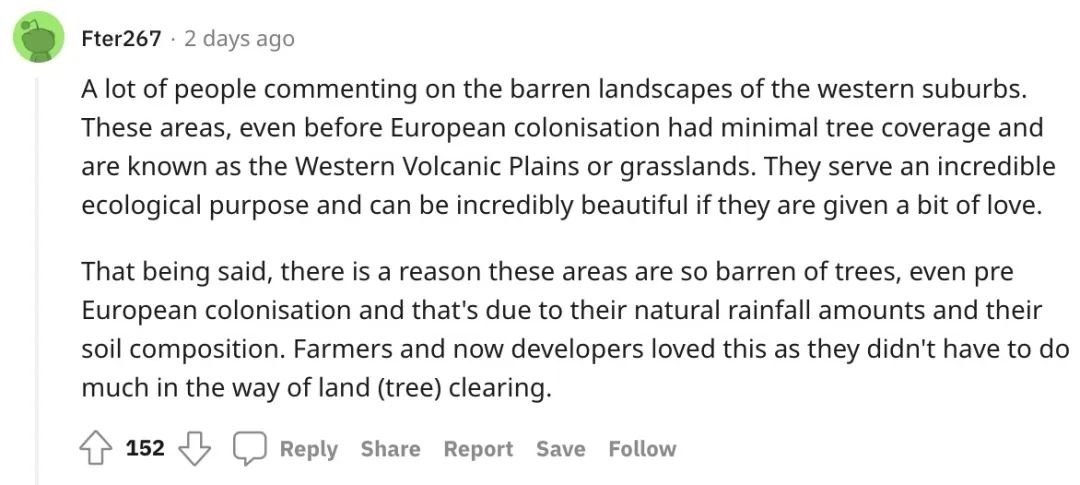Click the speech bubble comment icon
Screen dimensions: 1080x485
249,448
